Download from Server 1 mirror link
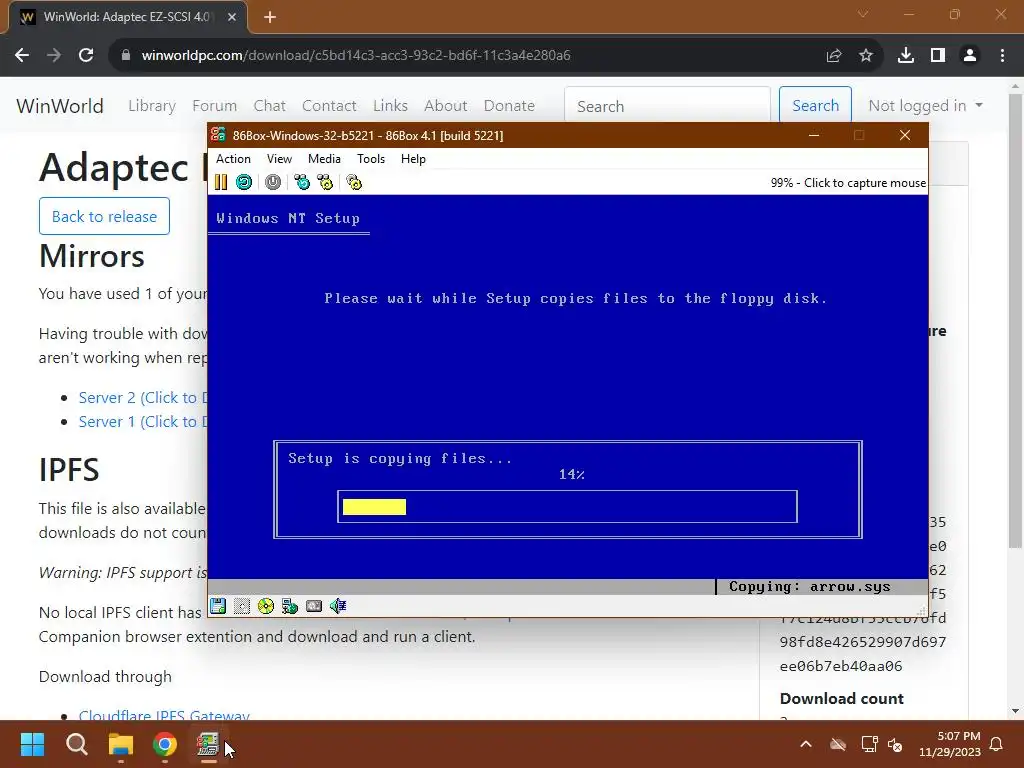The height and width of the screenshot is (768, 1024). tap(143, 421)
